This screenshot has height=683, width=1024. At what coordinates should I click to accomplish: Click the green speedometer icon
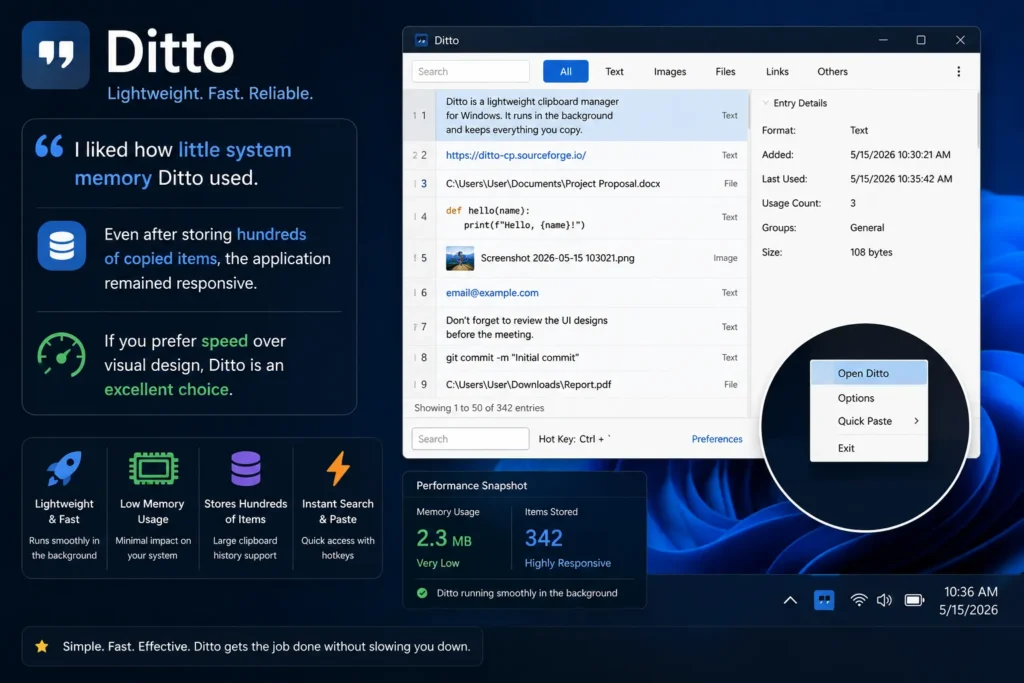(61, 355)
